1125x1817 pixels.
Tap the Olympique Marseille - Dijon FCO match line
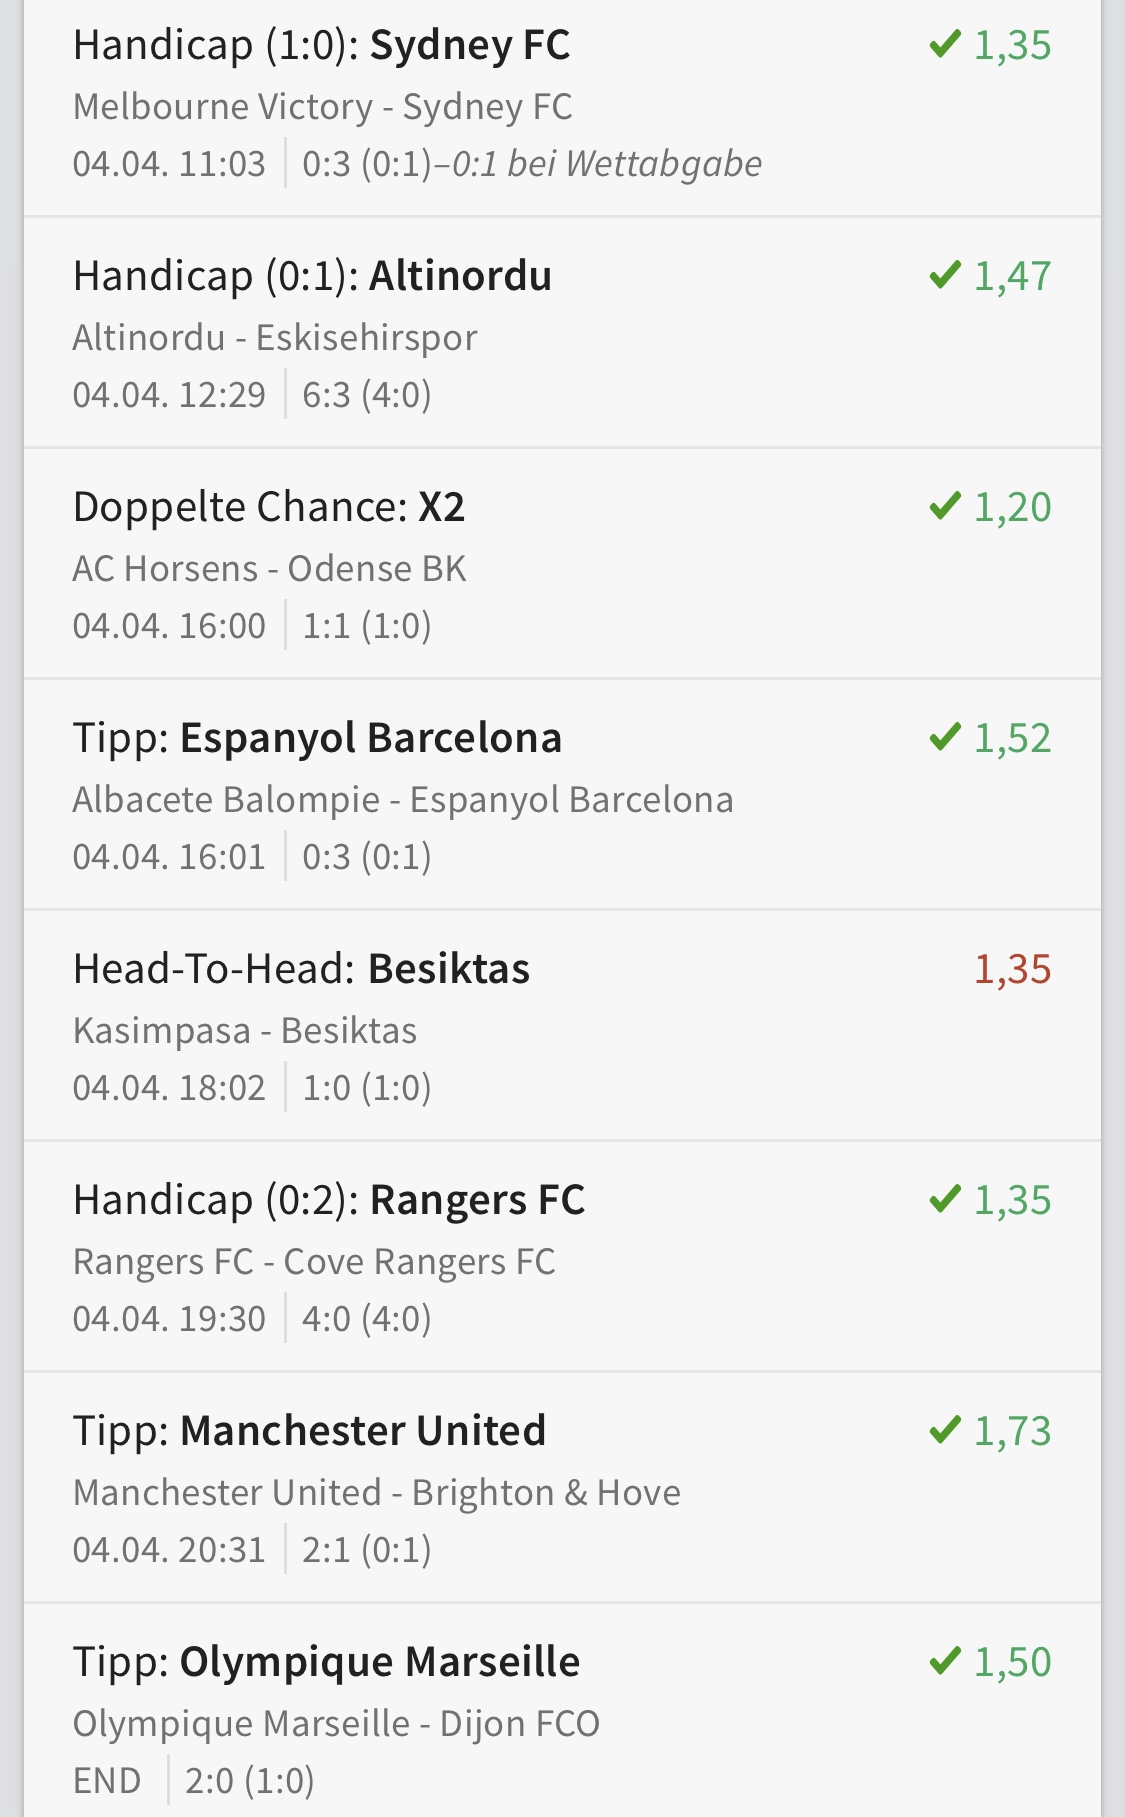[336, 1724]
